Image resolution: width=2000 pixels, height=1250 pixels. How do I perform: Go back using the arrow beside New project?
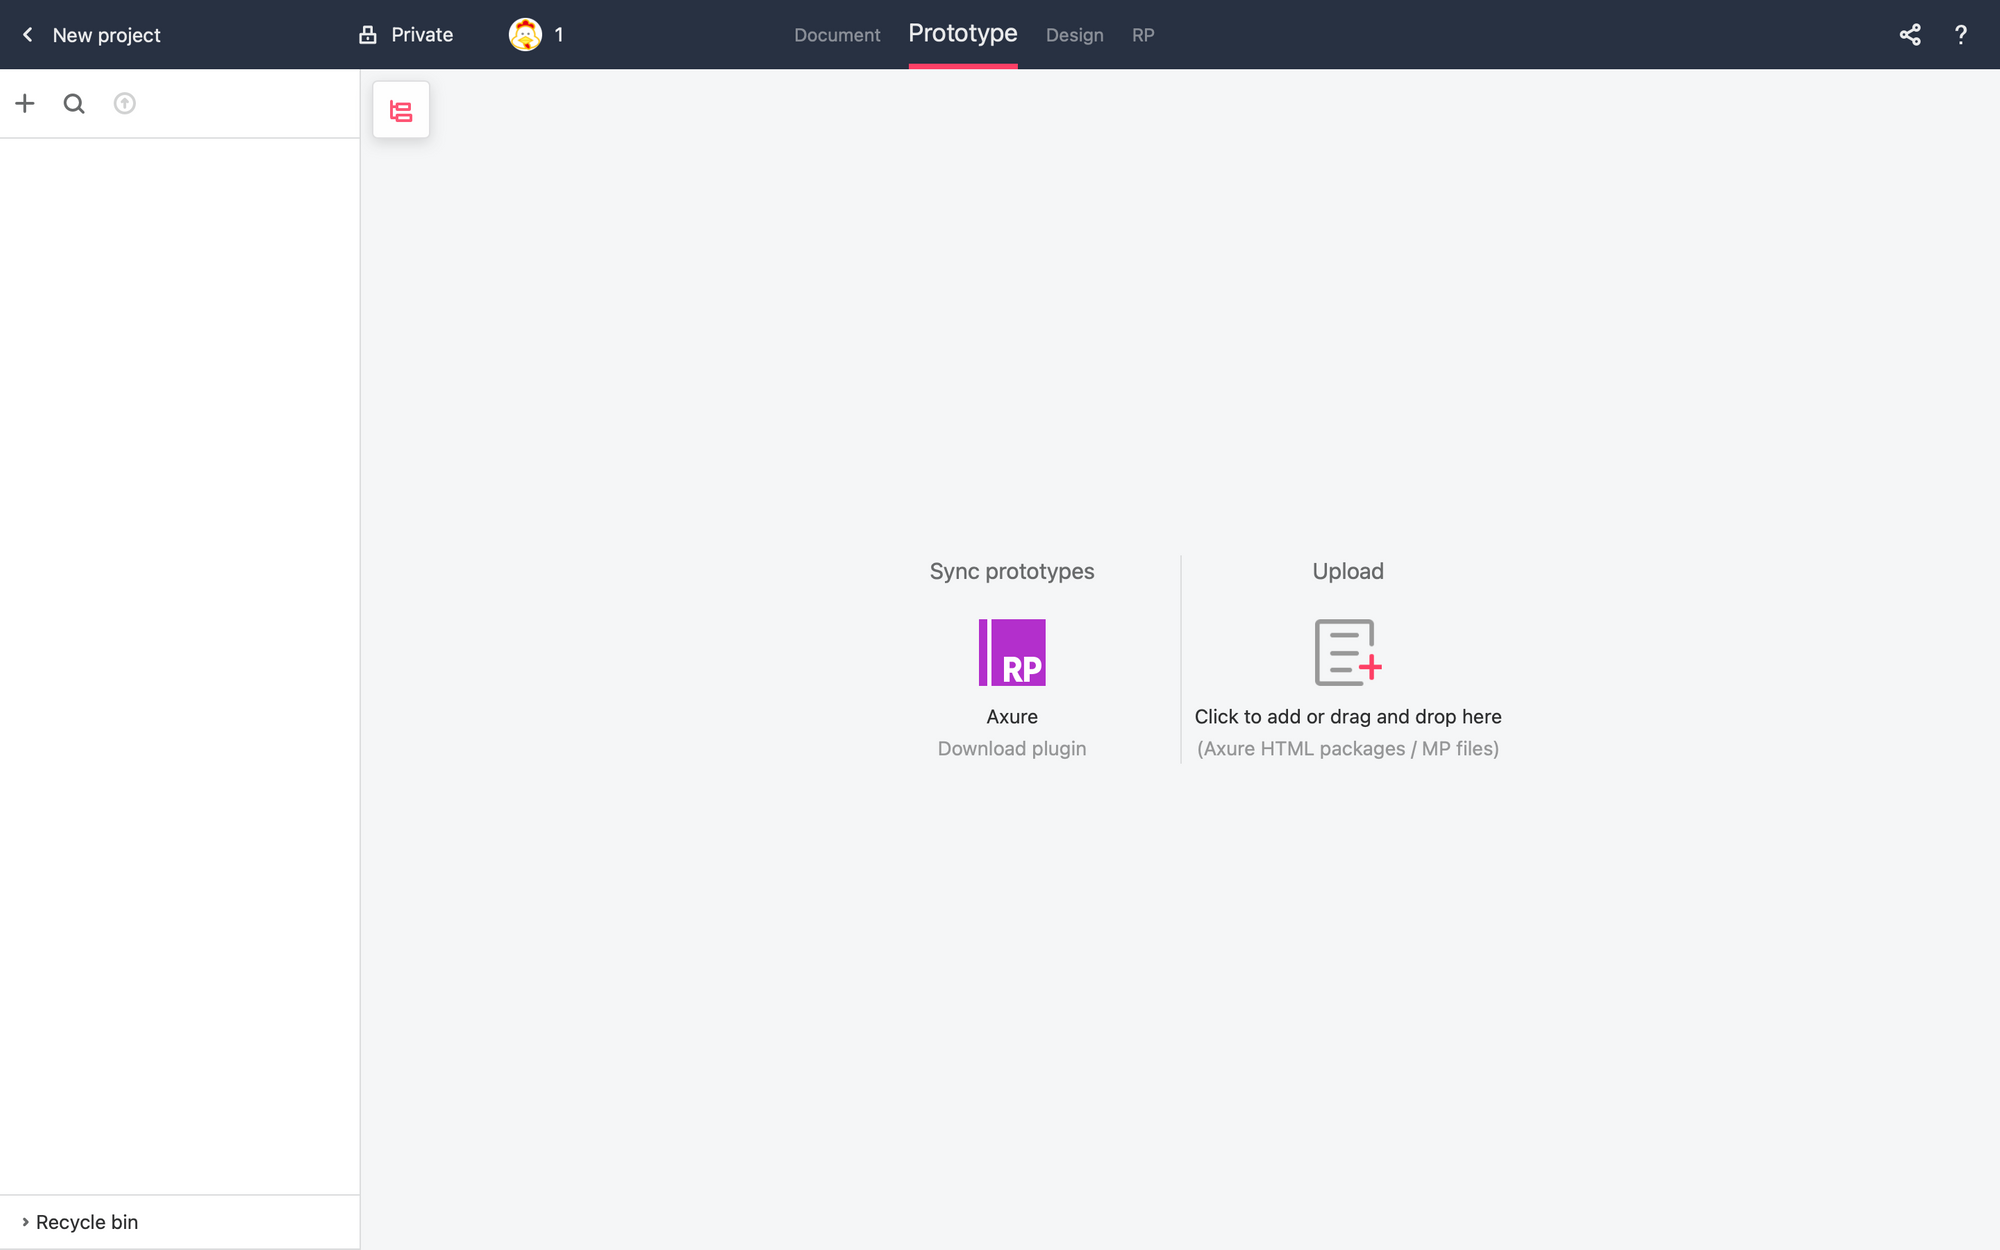[28, 35]
